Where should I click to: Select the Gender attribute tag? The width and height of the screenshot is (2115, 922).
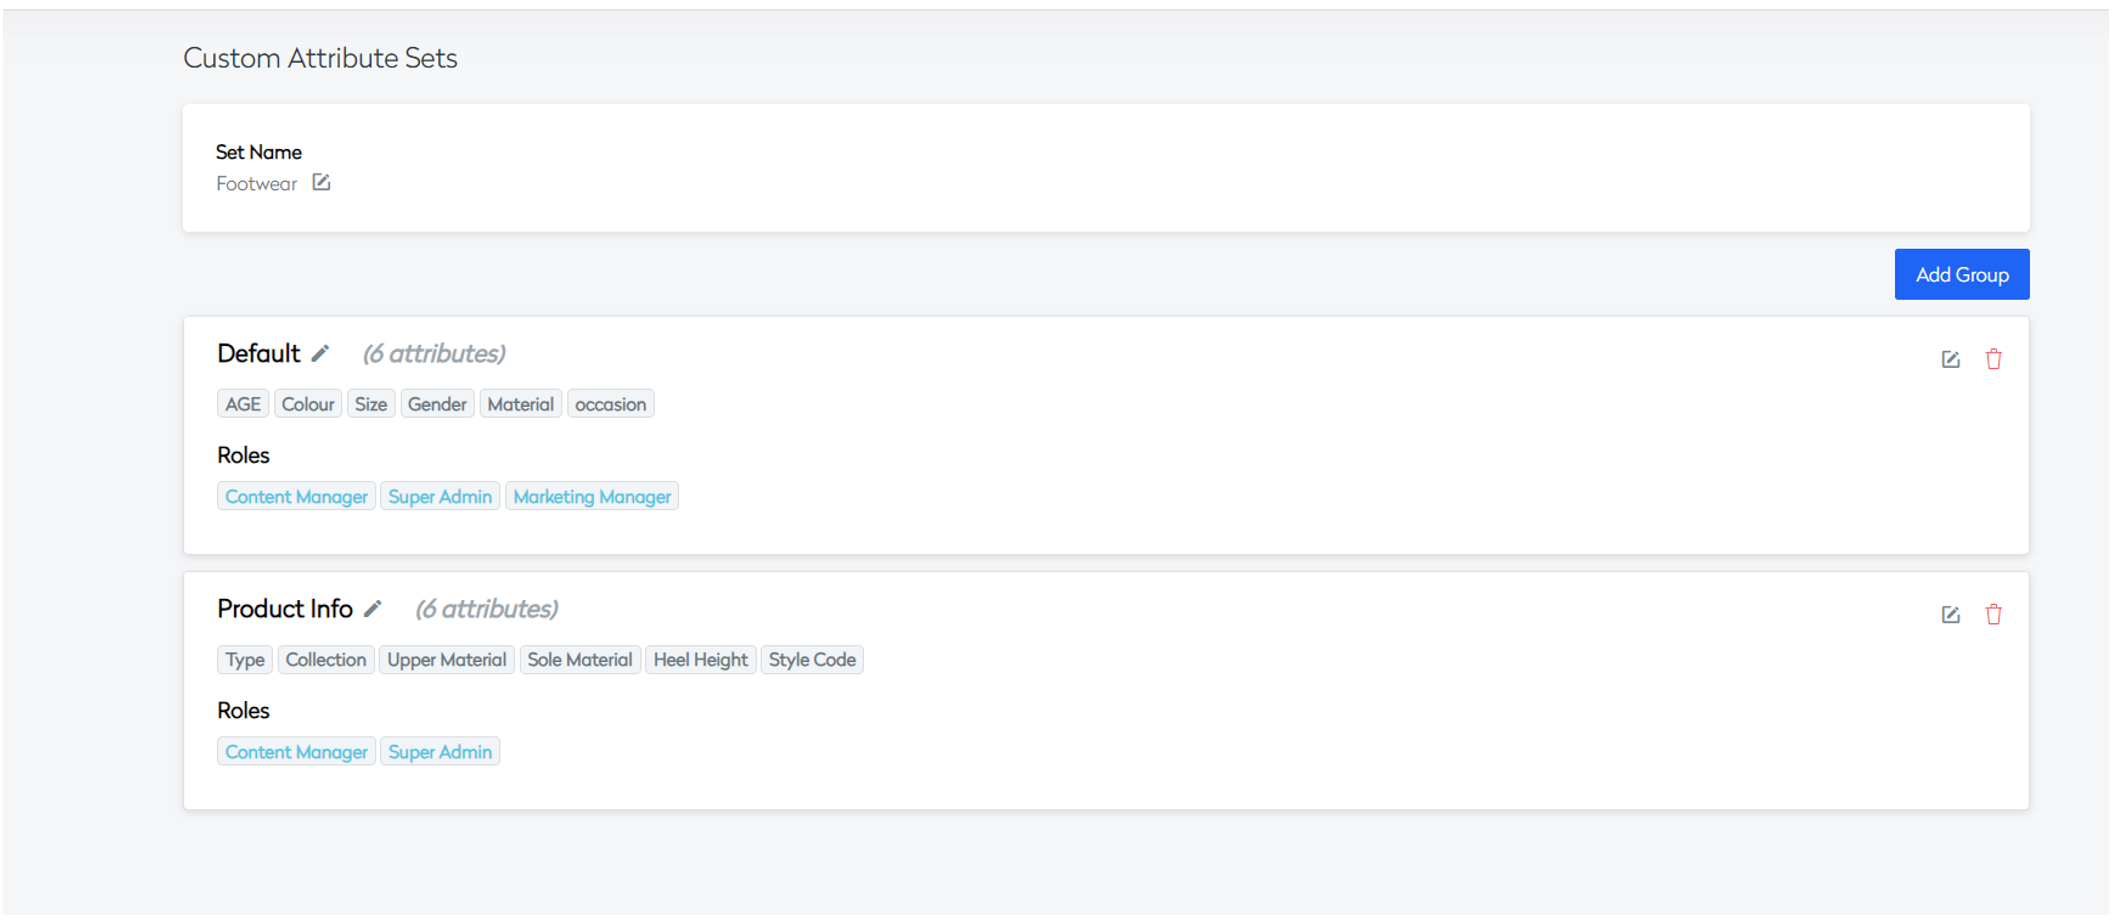pyautogui.click(x=437, y=404)
